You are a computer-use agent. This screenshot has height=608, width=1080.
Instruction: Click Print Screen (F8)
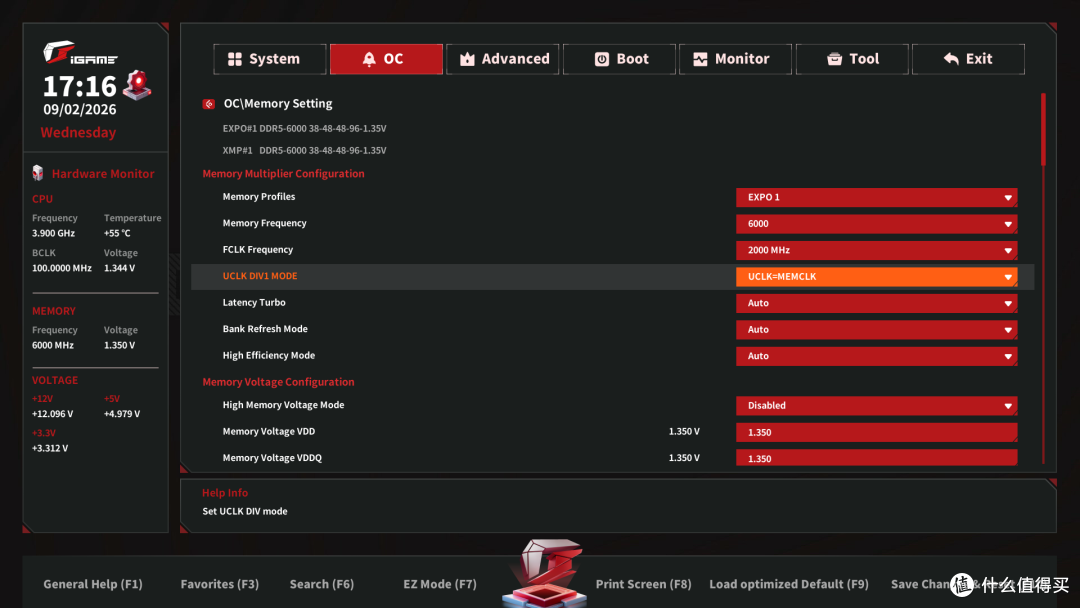point(643,584)
